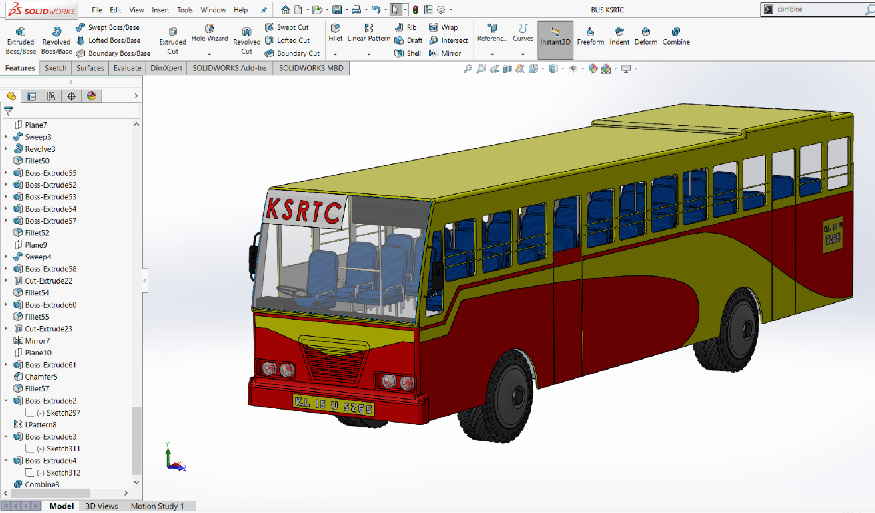Open the Insert menu
The width and height of the screenshot is (875, 513).
coord(160,10)
